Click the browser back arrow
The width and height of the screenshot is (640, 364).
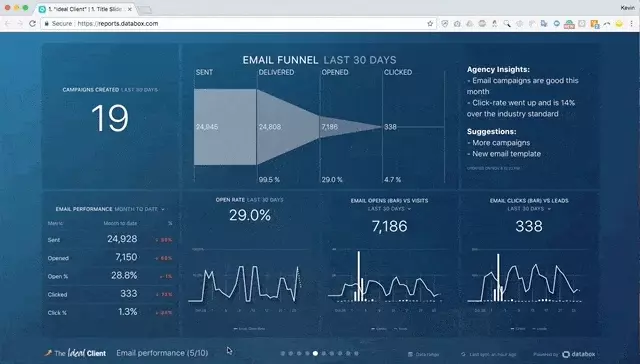7,24
